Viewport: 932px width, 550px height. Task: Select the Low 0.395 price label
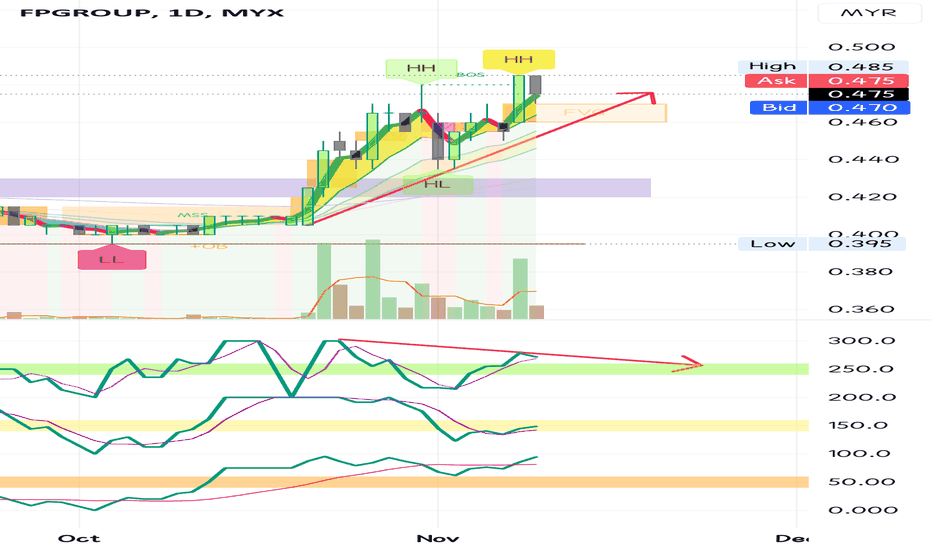(x=821, y=244)
